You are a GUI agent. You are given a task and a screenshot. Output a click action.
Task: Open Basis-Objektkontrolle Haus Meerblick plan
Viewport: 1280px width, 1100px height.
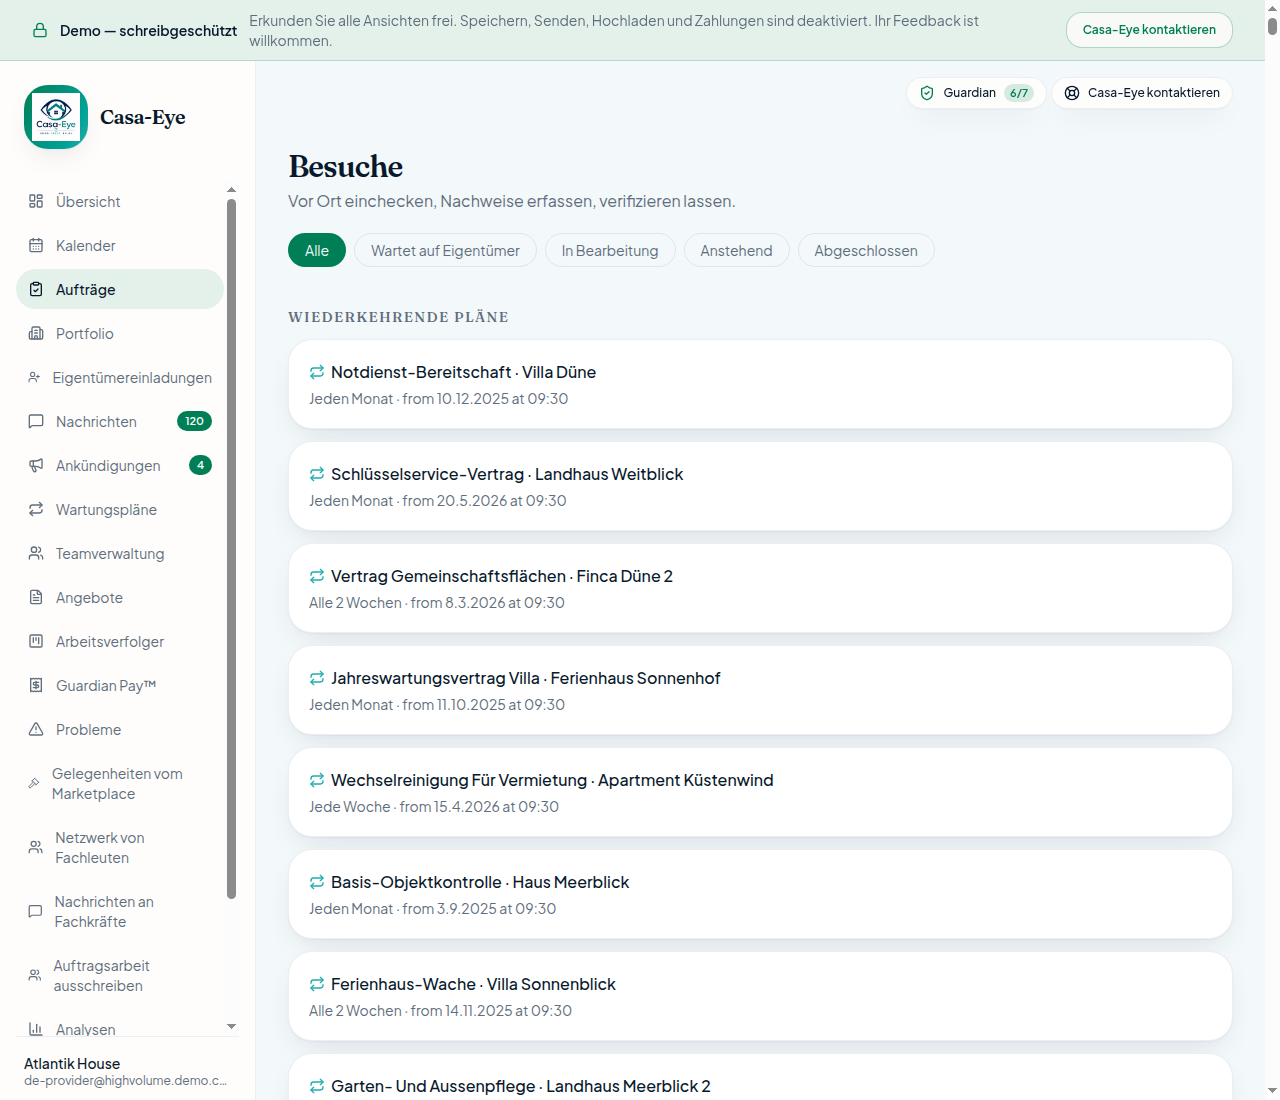coord(760,894)
